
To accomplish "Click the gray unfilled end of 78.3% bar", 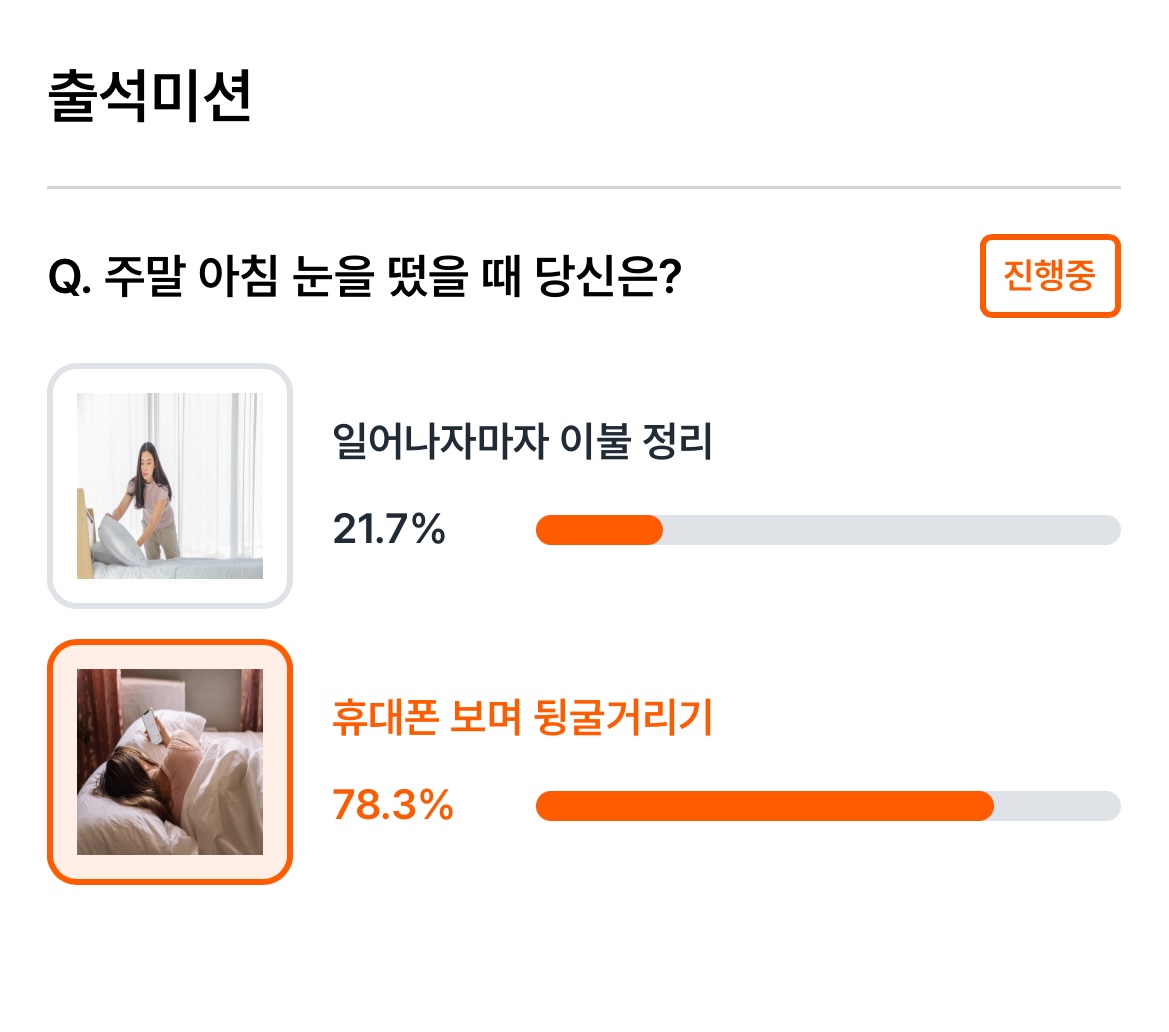I will pos(1057,806).
